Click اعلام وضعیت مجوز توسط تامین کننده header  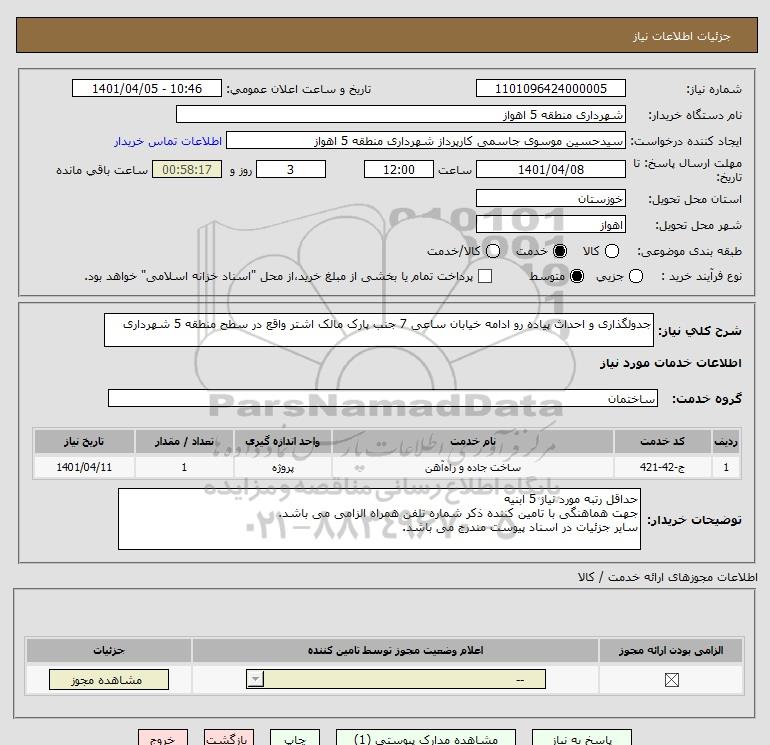tap(395, 650)
